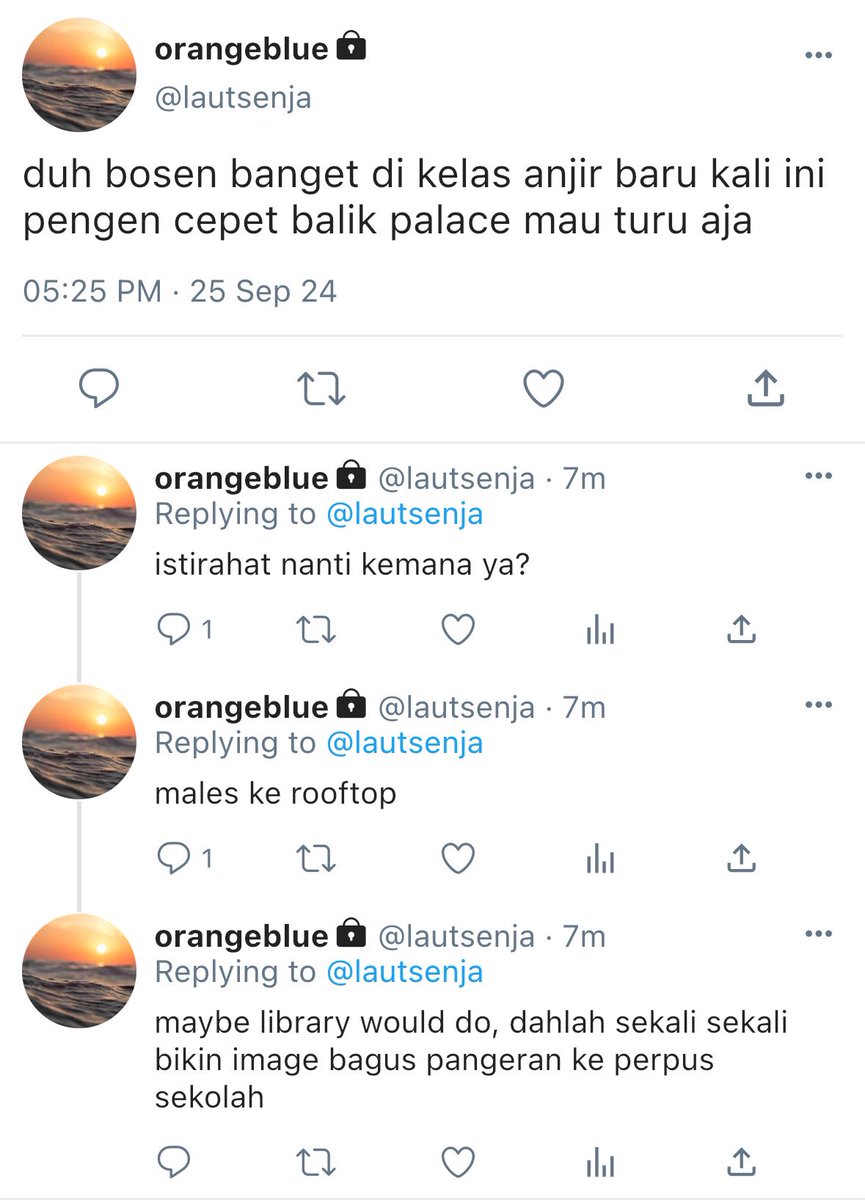Retweet the main tweet
The height and width of the screenshot is (1200, 865).
322,388
